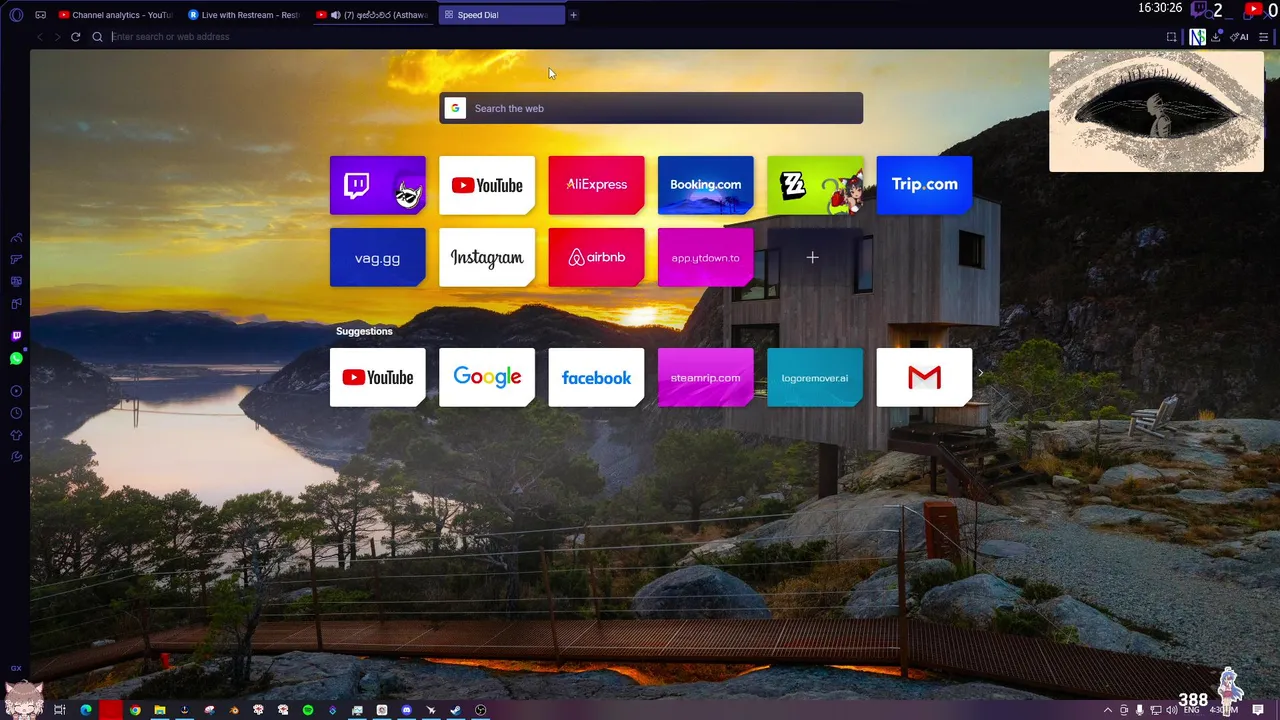This screenshot has height=720, width=1280.
Task: Open Blender from the taskbar
Action: click(233, 710)
